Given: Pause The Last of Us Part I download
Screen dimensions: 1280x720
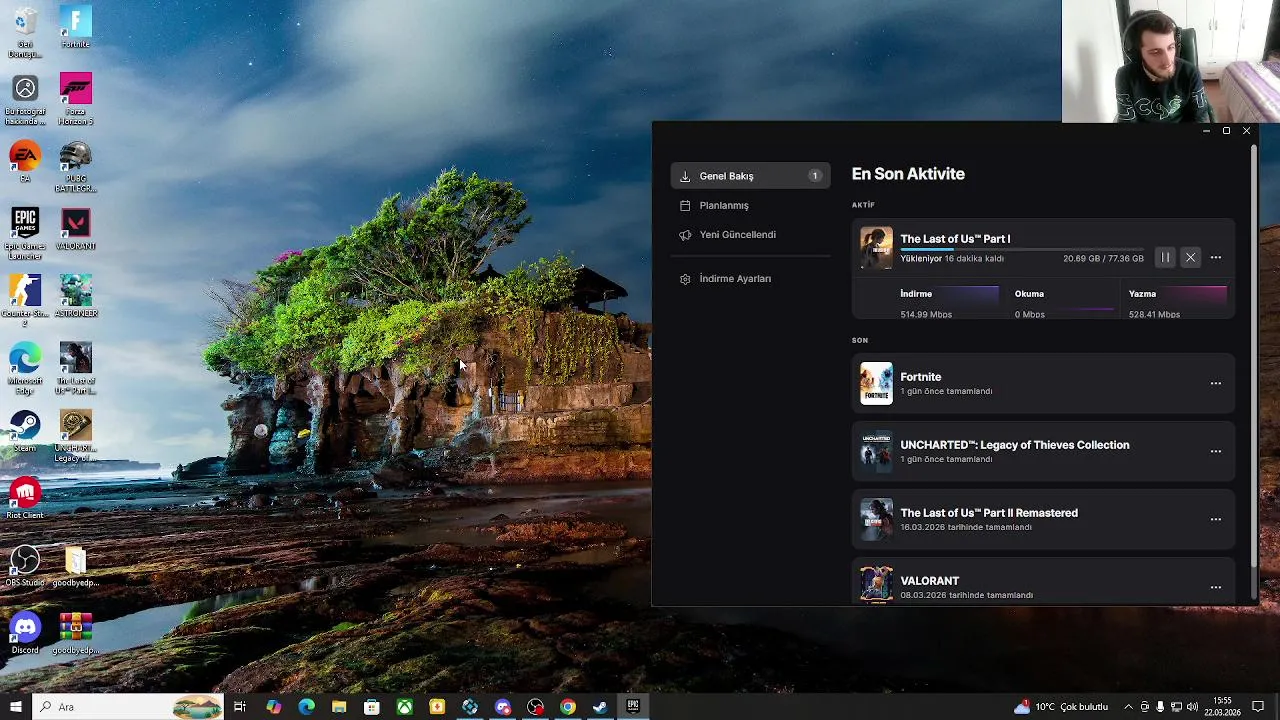Looking at the screenshot, I should 1165,258.
